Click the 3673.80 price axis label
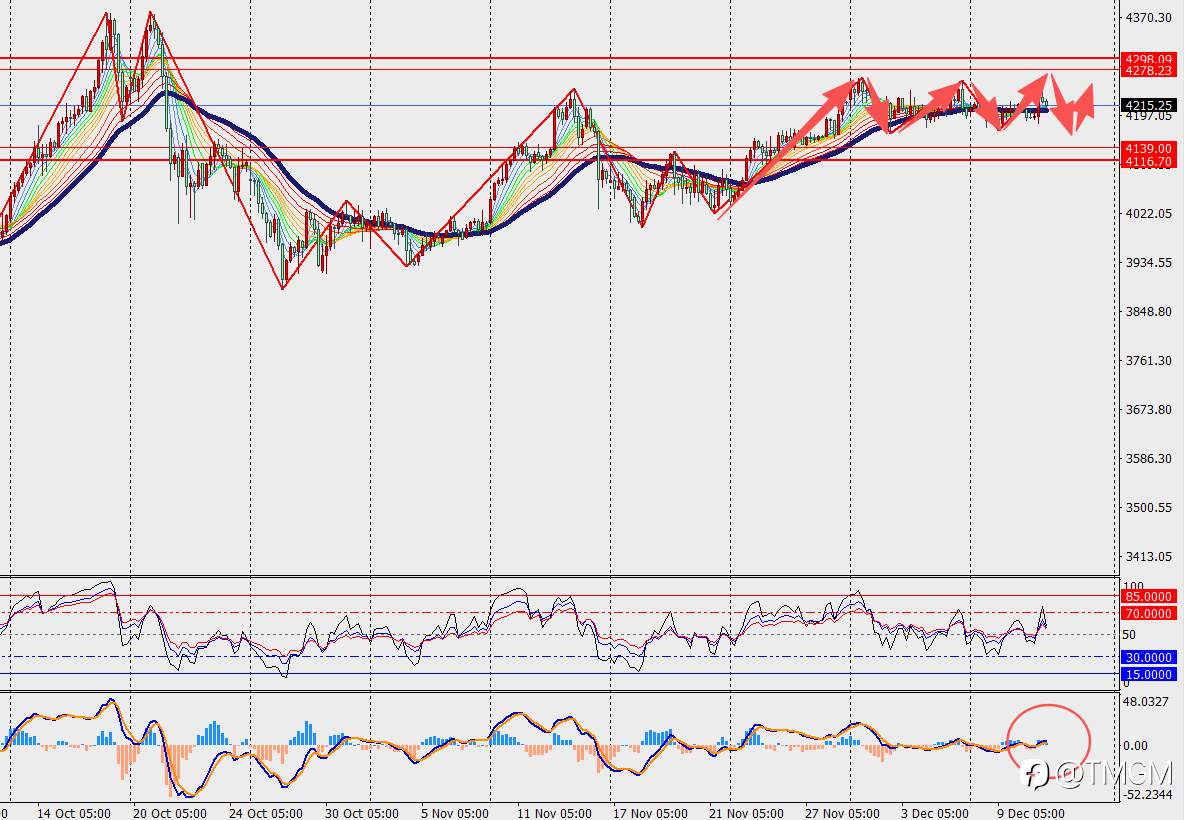 point(1149,410)
